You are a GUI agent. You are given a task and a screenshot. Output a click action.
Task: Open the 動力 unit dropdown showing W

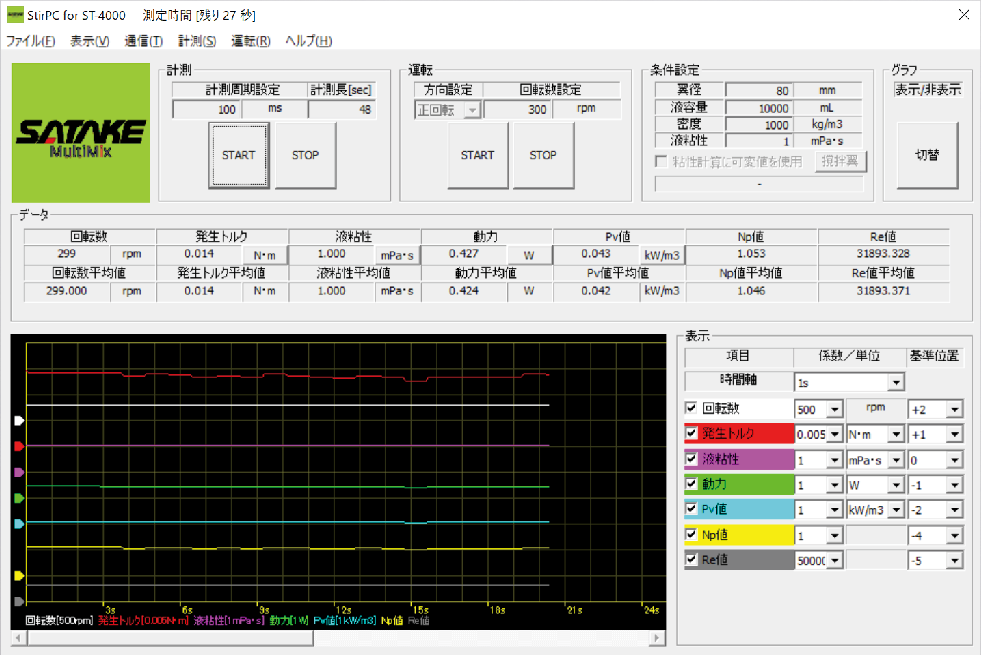point(897,485)
